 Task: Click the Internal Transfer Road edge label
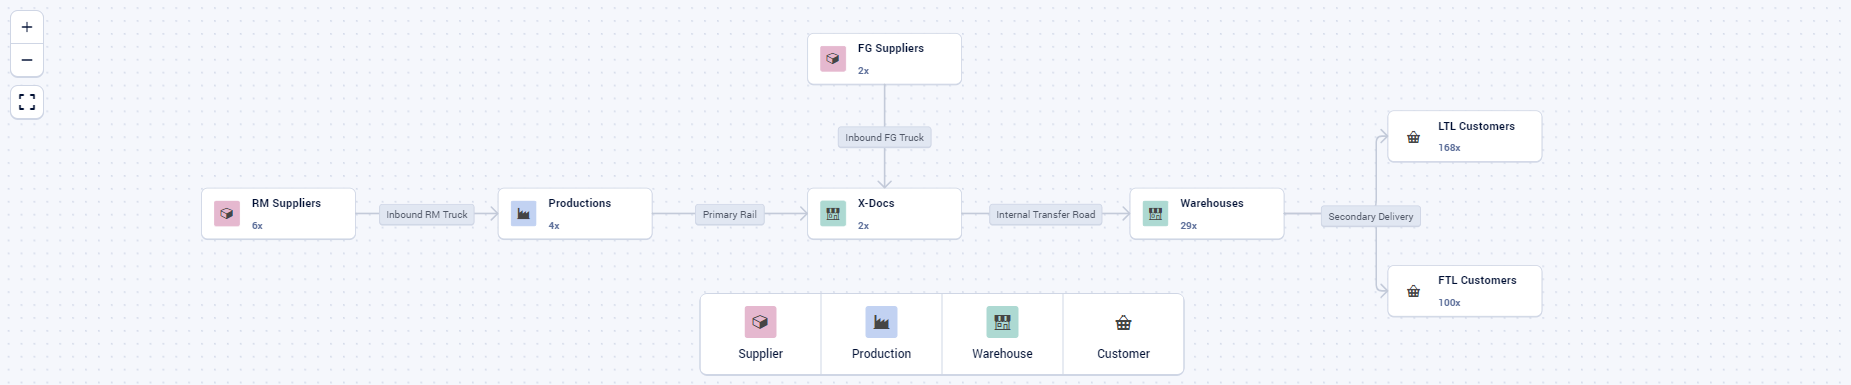click(x=1046, y=214)
